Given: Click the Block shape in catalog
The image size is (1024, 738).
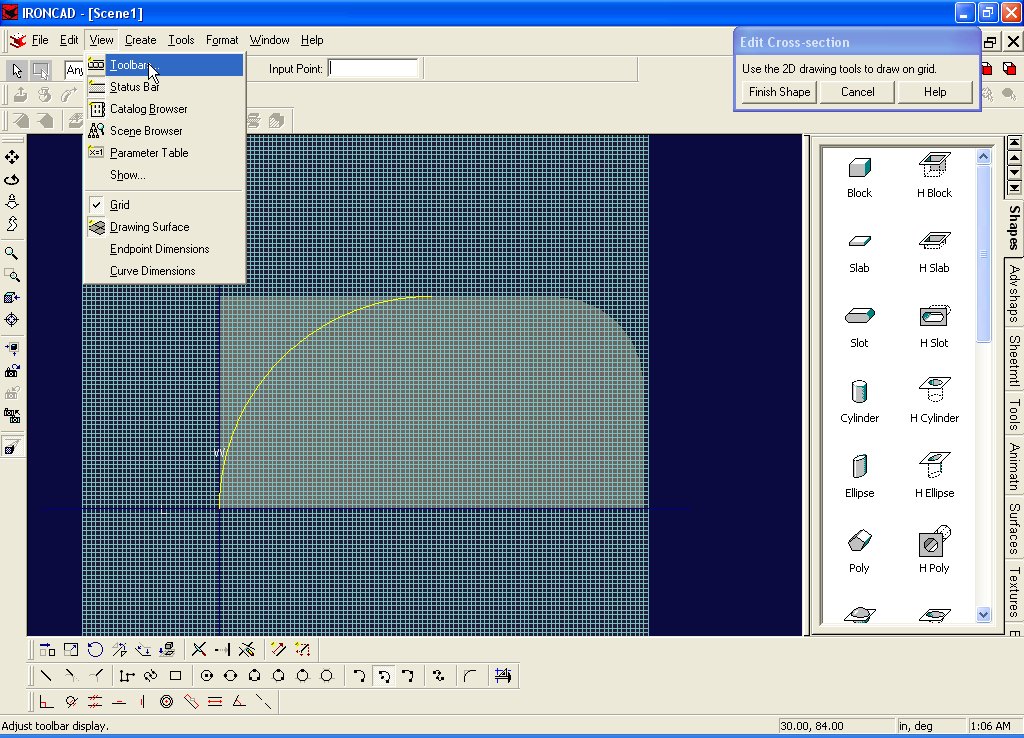Looking at the screenshot, I should [859, 177].
